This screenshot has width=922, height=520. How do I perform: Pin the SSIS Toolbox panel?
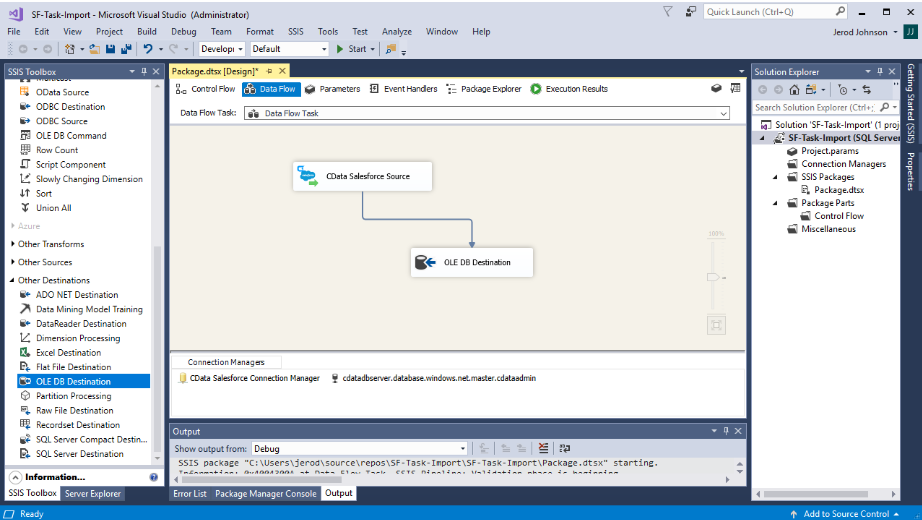(x=144, y=71)
